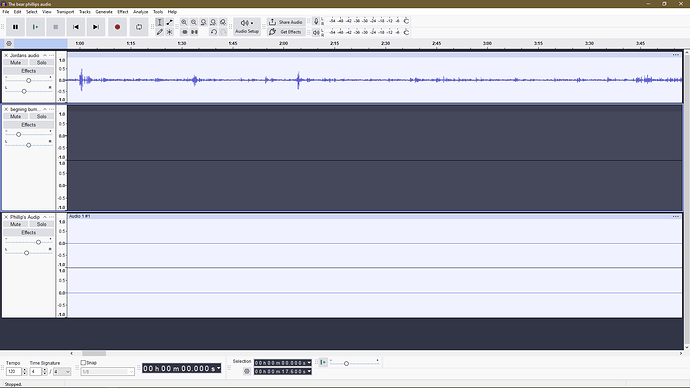The width and height of the screenshot is (690, 388).
Task: Open Effects for Jordans audio track
Action: 29,71
